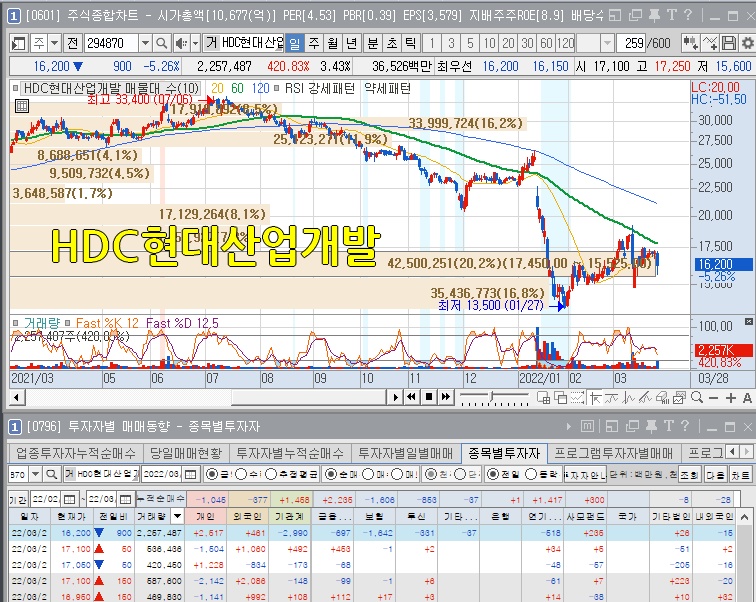The image size is (756, 602).
Task: Click the plus zoom-in icon in the chart bottom toolbar
Action: (x=730, y=398)
